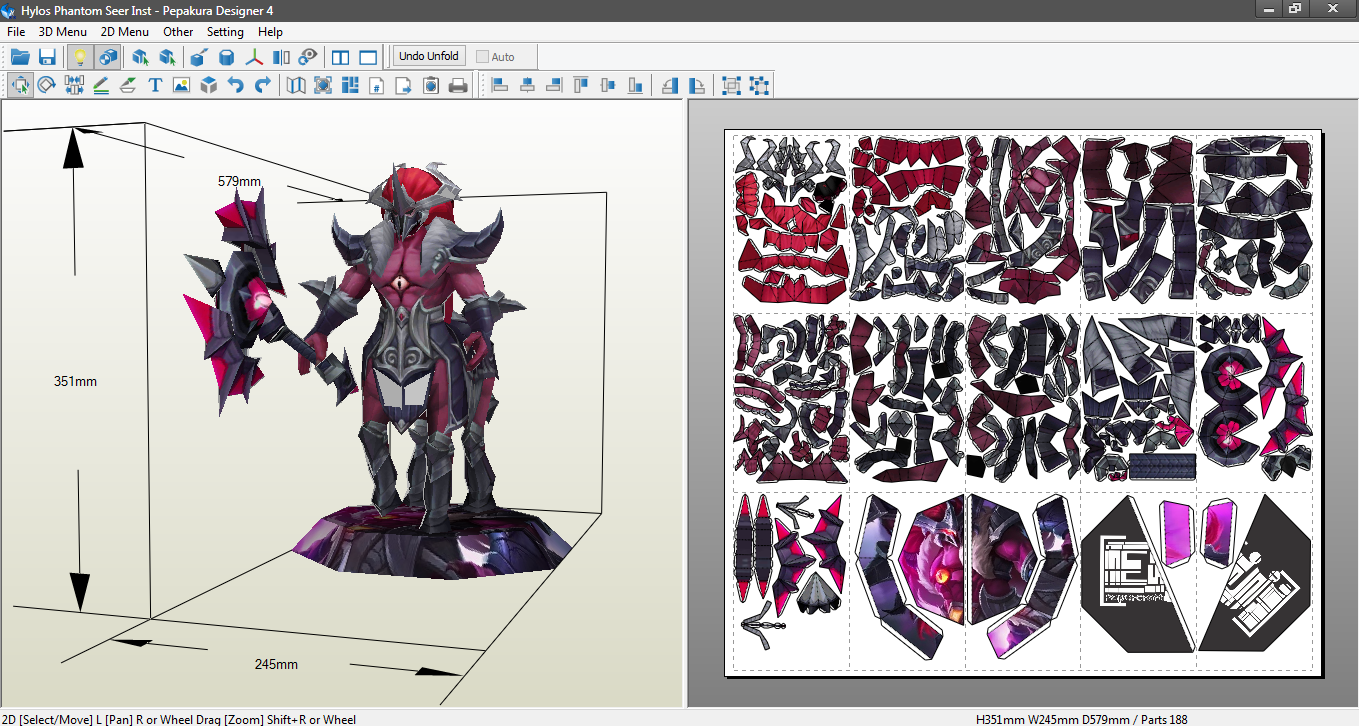The image size is (1359, 726).
Task: Click the align left edges icon
Action: pyautogui.click(x=500, y=85)
